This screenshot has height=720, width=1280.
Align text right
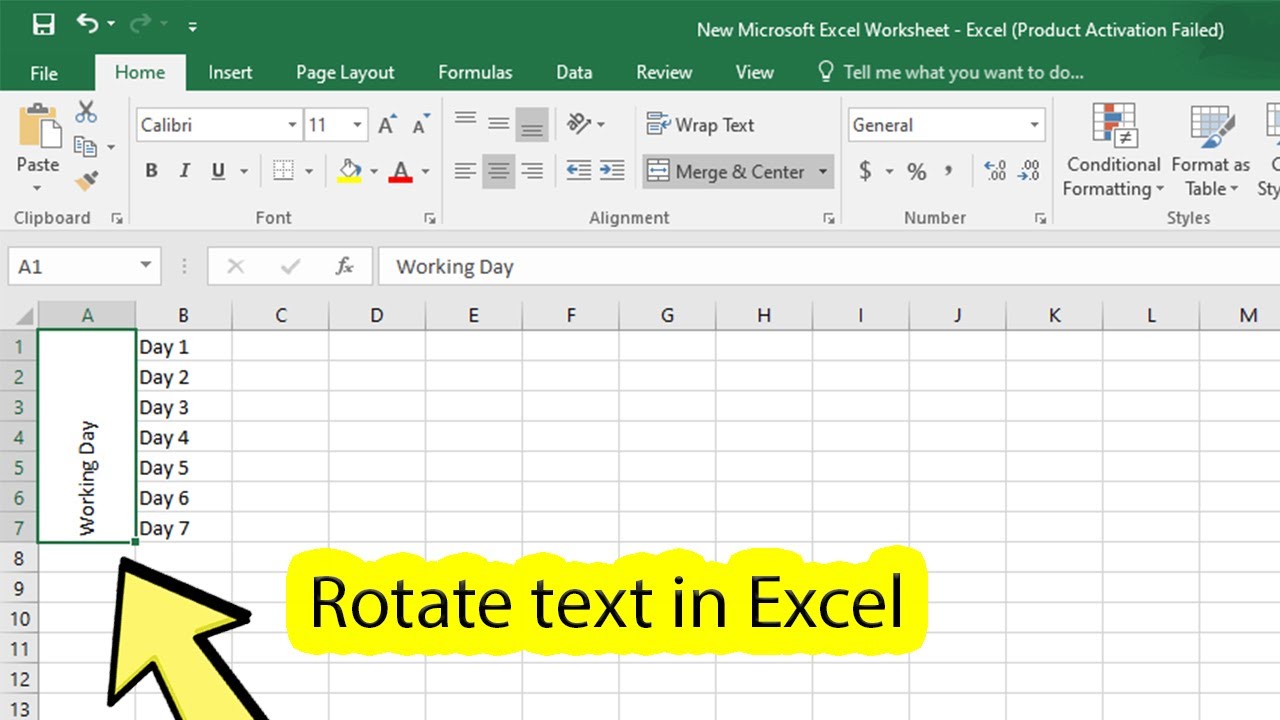tap(532, 171)
